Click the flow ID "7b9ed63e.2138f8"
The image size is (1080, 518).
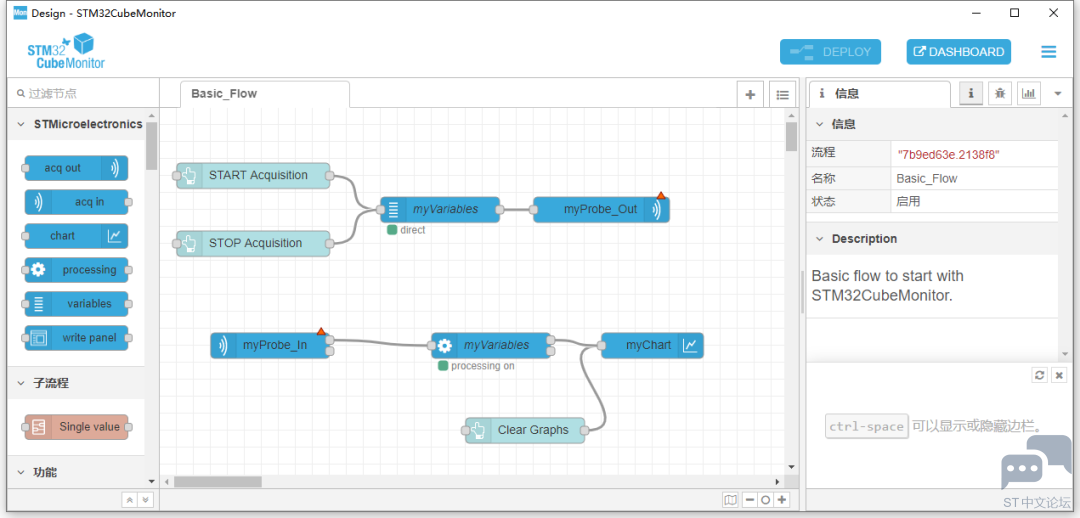click(x=948, y=154)
